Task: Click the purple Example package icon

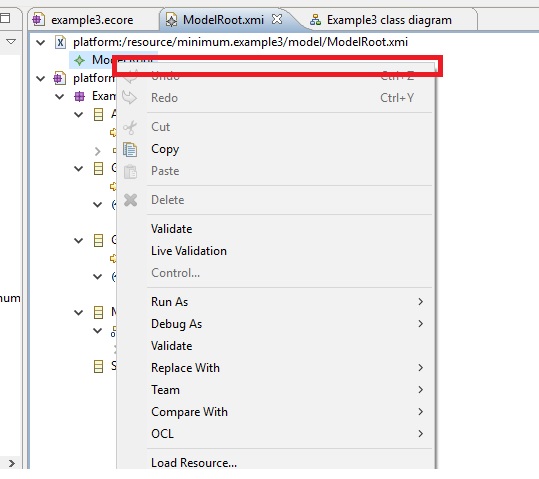Action: click(79, 96)
